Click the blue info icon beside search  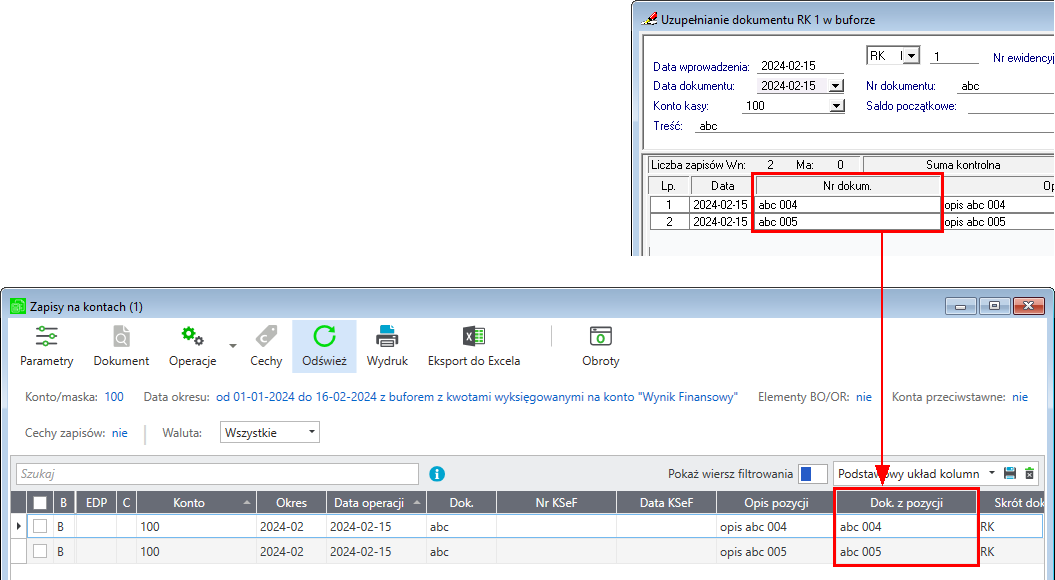tap(437, 474)
